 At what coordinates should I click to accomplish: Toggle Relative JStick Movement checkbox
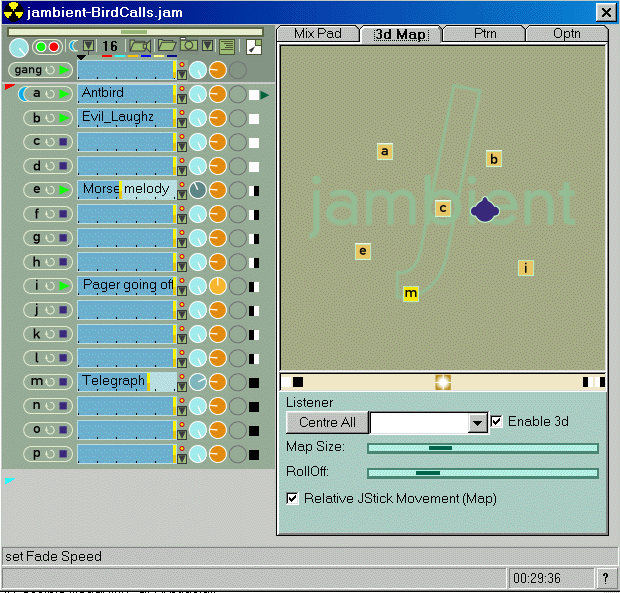tap(293, 498)
